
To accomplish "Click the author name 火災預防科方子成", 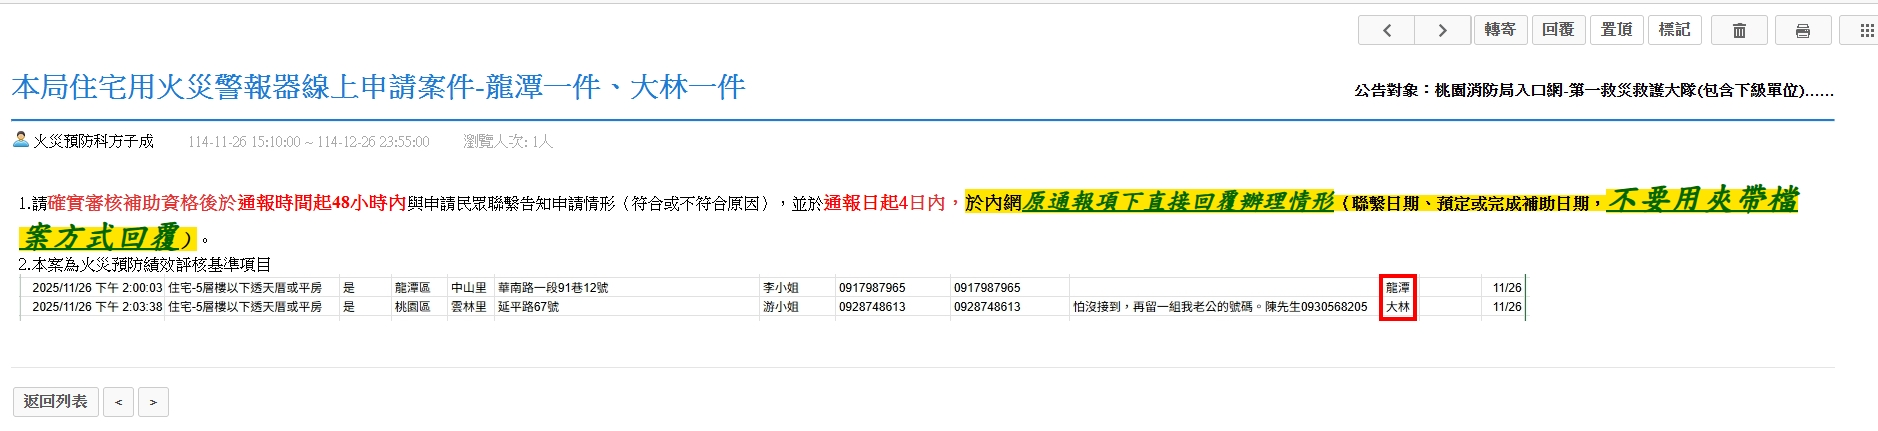I will pos(93,141).
